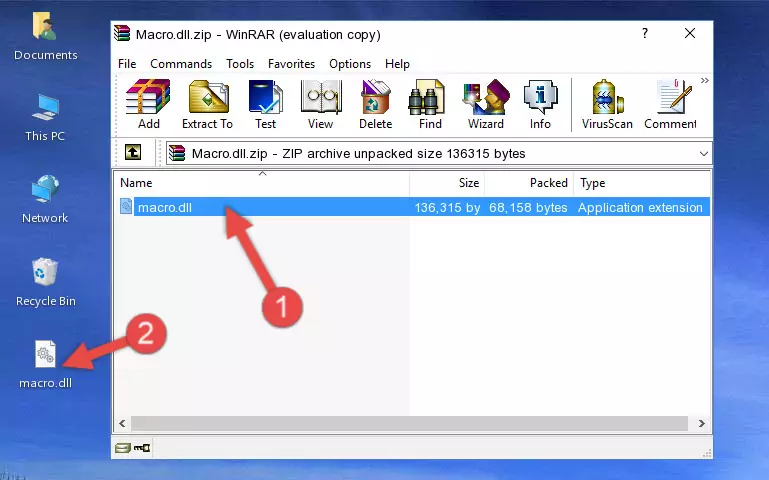Image resolution: width=769 pixels, height=480 pixels.
Task: Click the horizontal scrollbar right arrow
Action: [702, 423]
